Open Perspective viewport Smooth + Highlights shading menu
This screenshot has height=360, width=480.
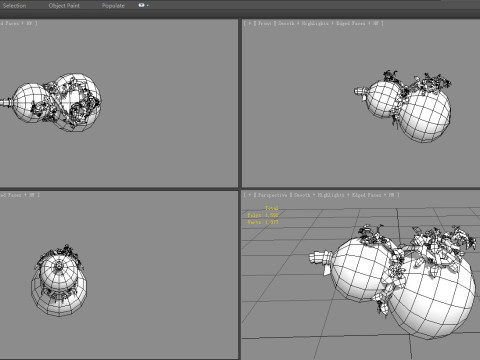click(319, 195)
